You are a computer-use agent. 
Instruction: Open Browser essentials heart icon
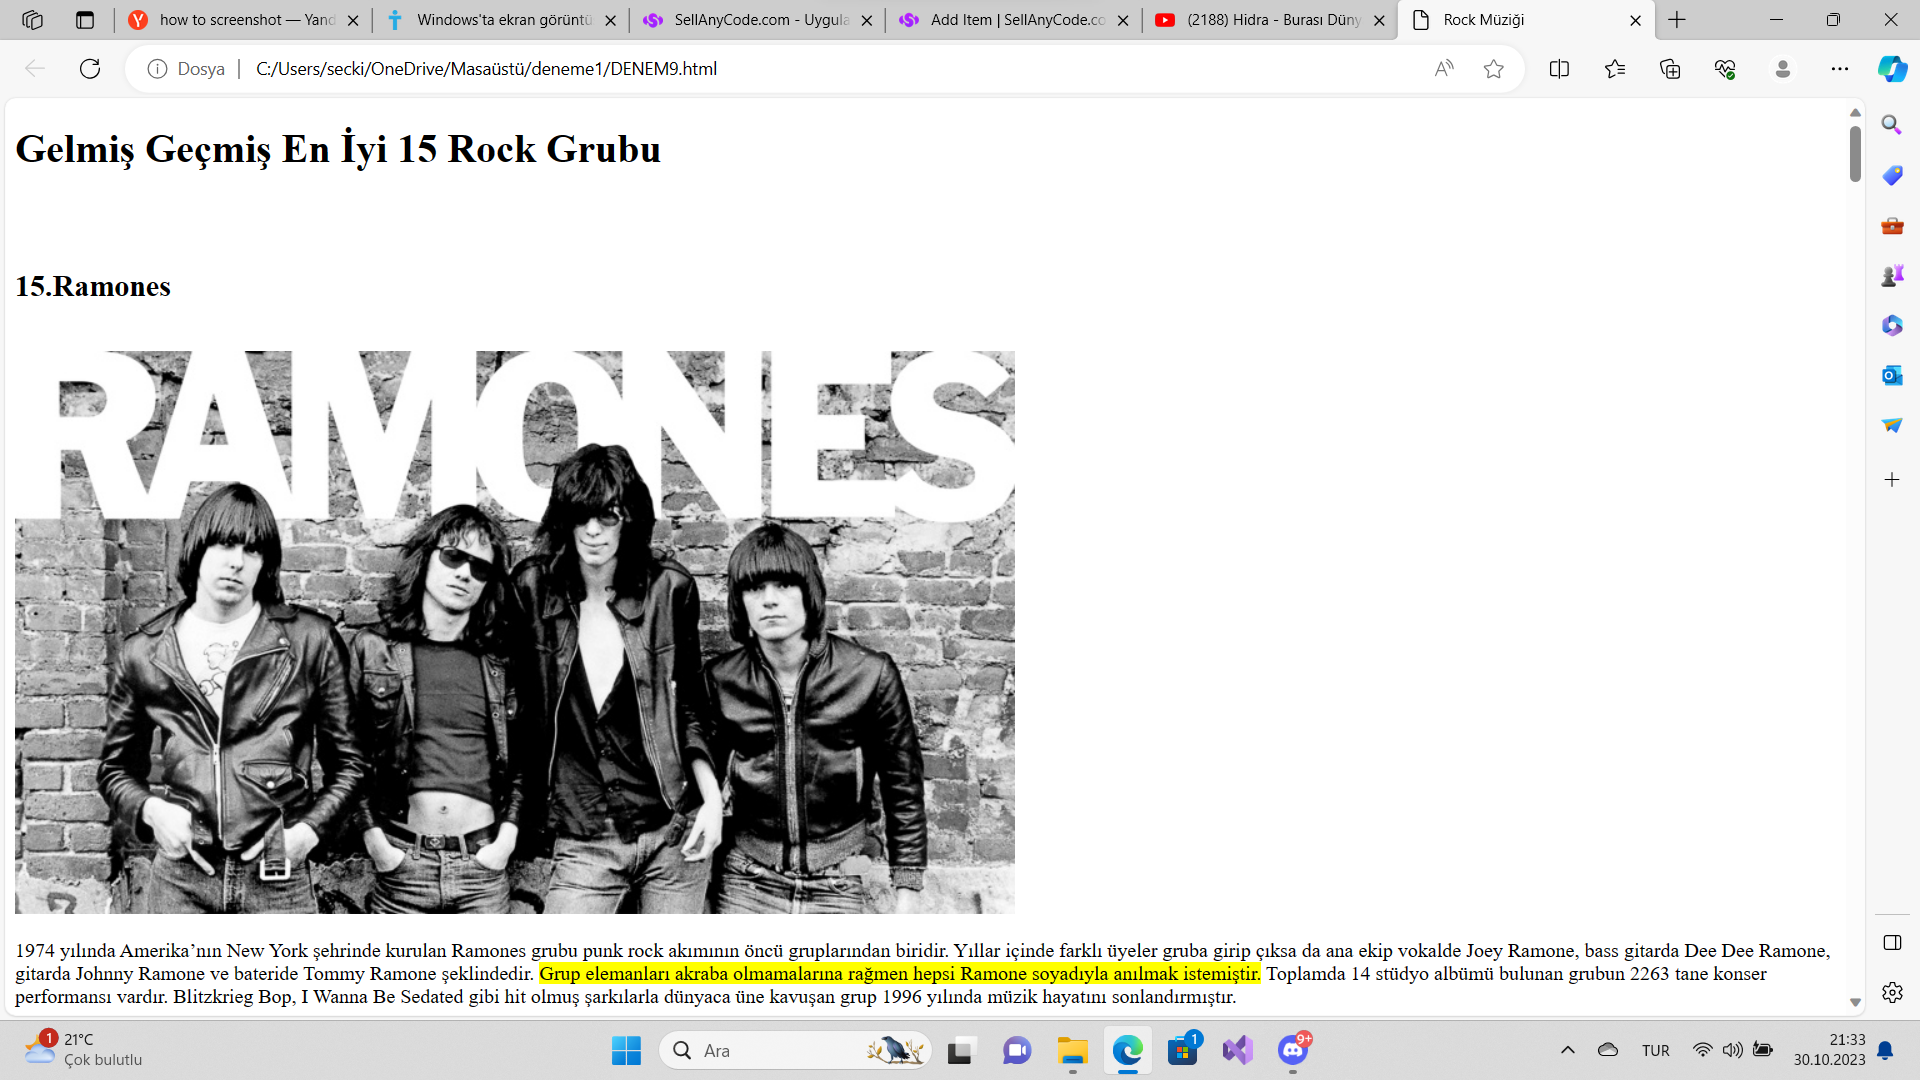point(1725,69)
